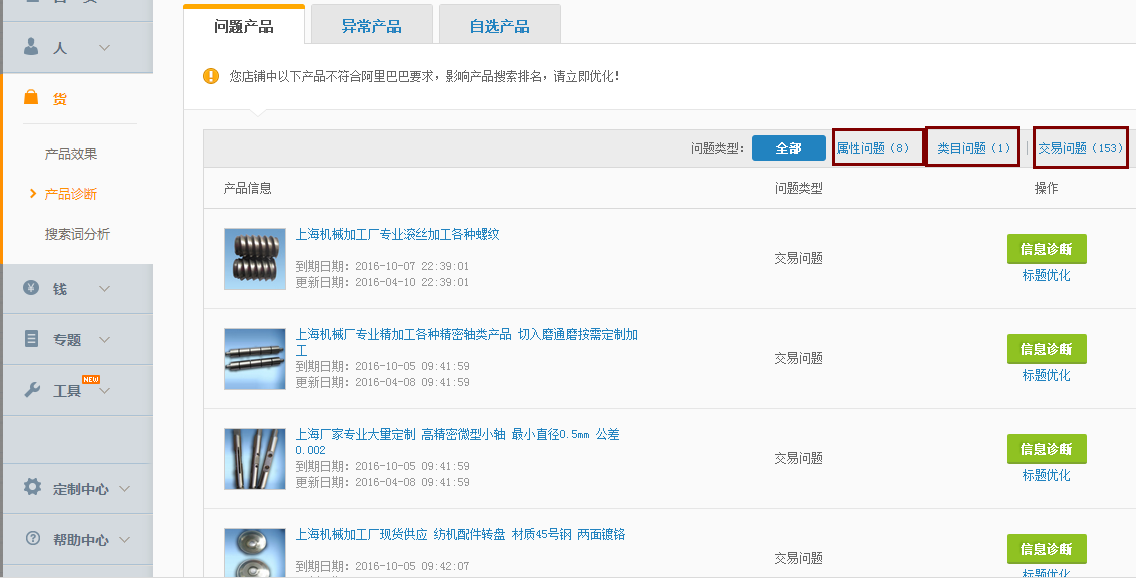Viewport: 1136px width, 578px height.
Task: Click the 专题 document icon
Action: coord(31,339)
